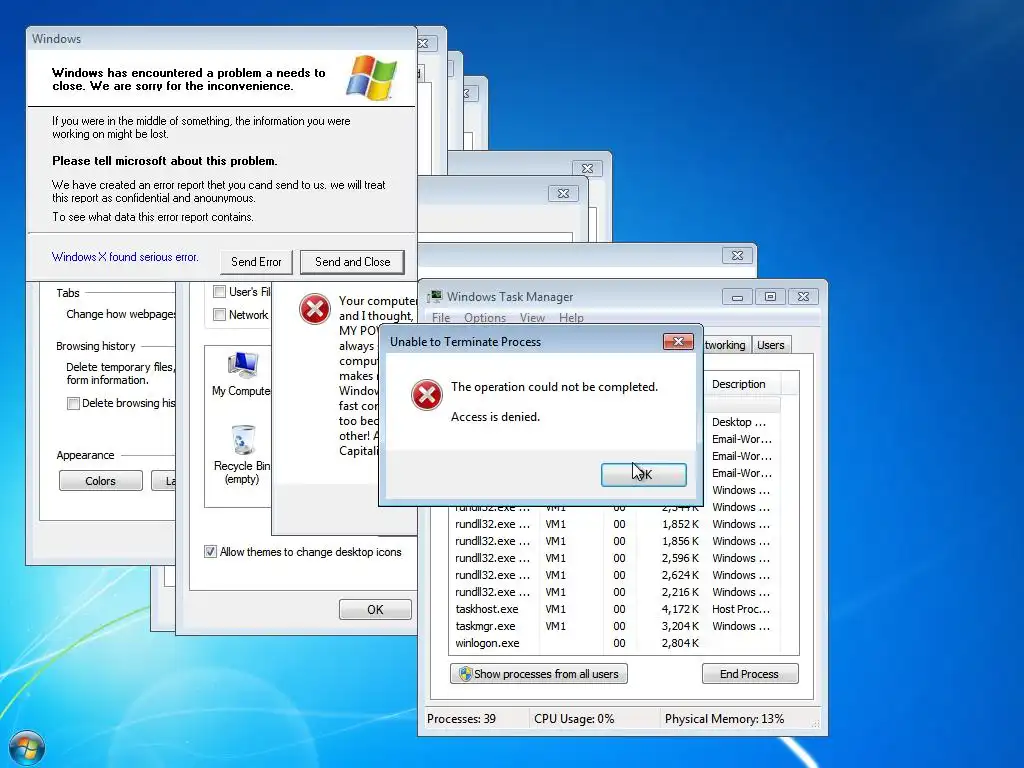1024x768 pixels.
Task: Minimize the Windows Task Manager window
Action: point(737,297)
